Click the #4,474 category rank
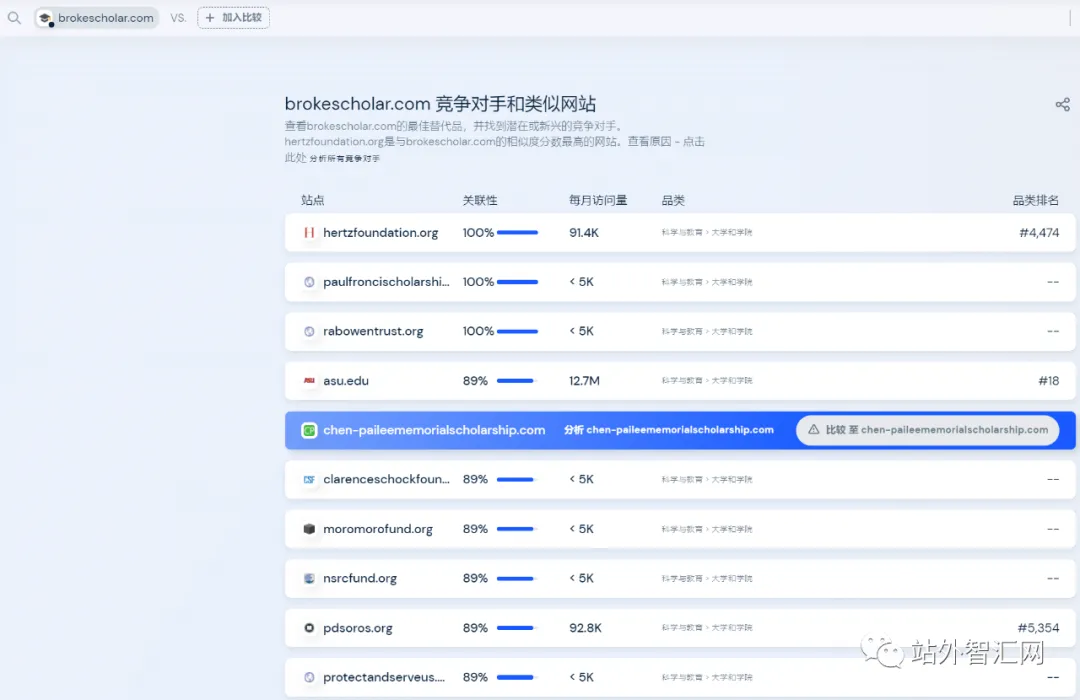Image resolution: width=1080 pixels, height=700 pixels. click(1039, 233)
